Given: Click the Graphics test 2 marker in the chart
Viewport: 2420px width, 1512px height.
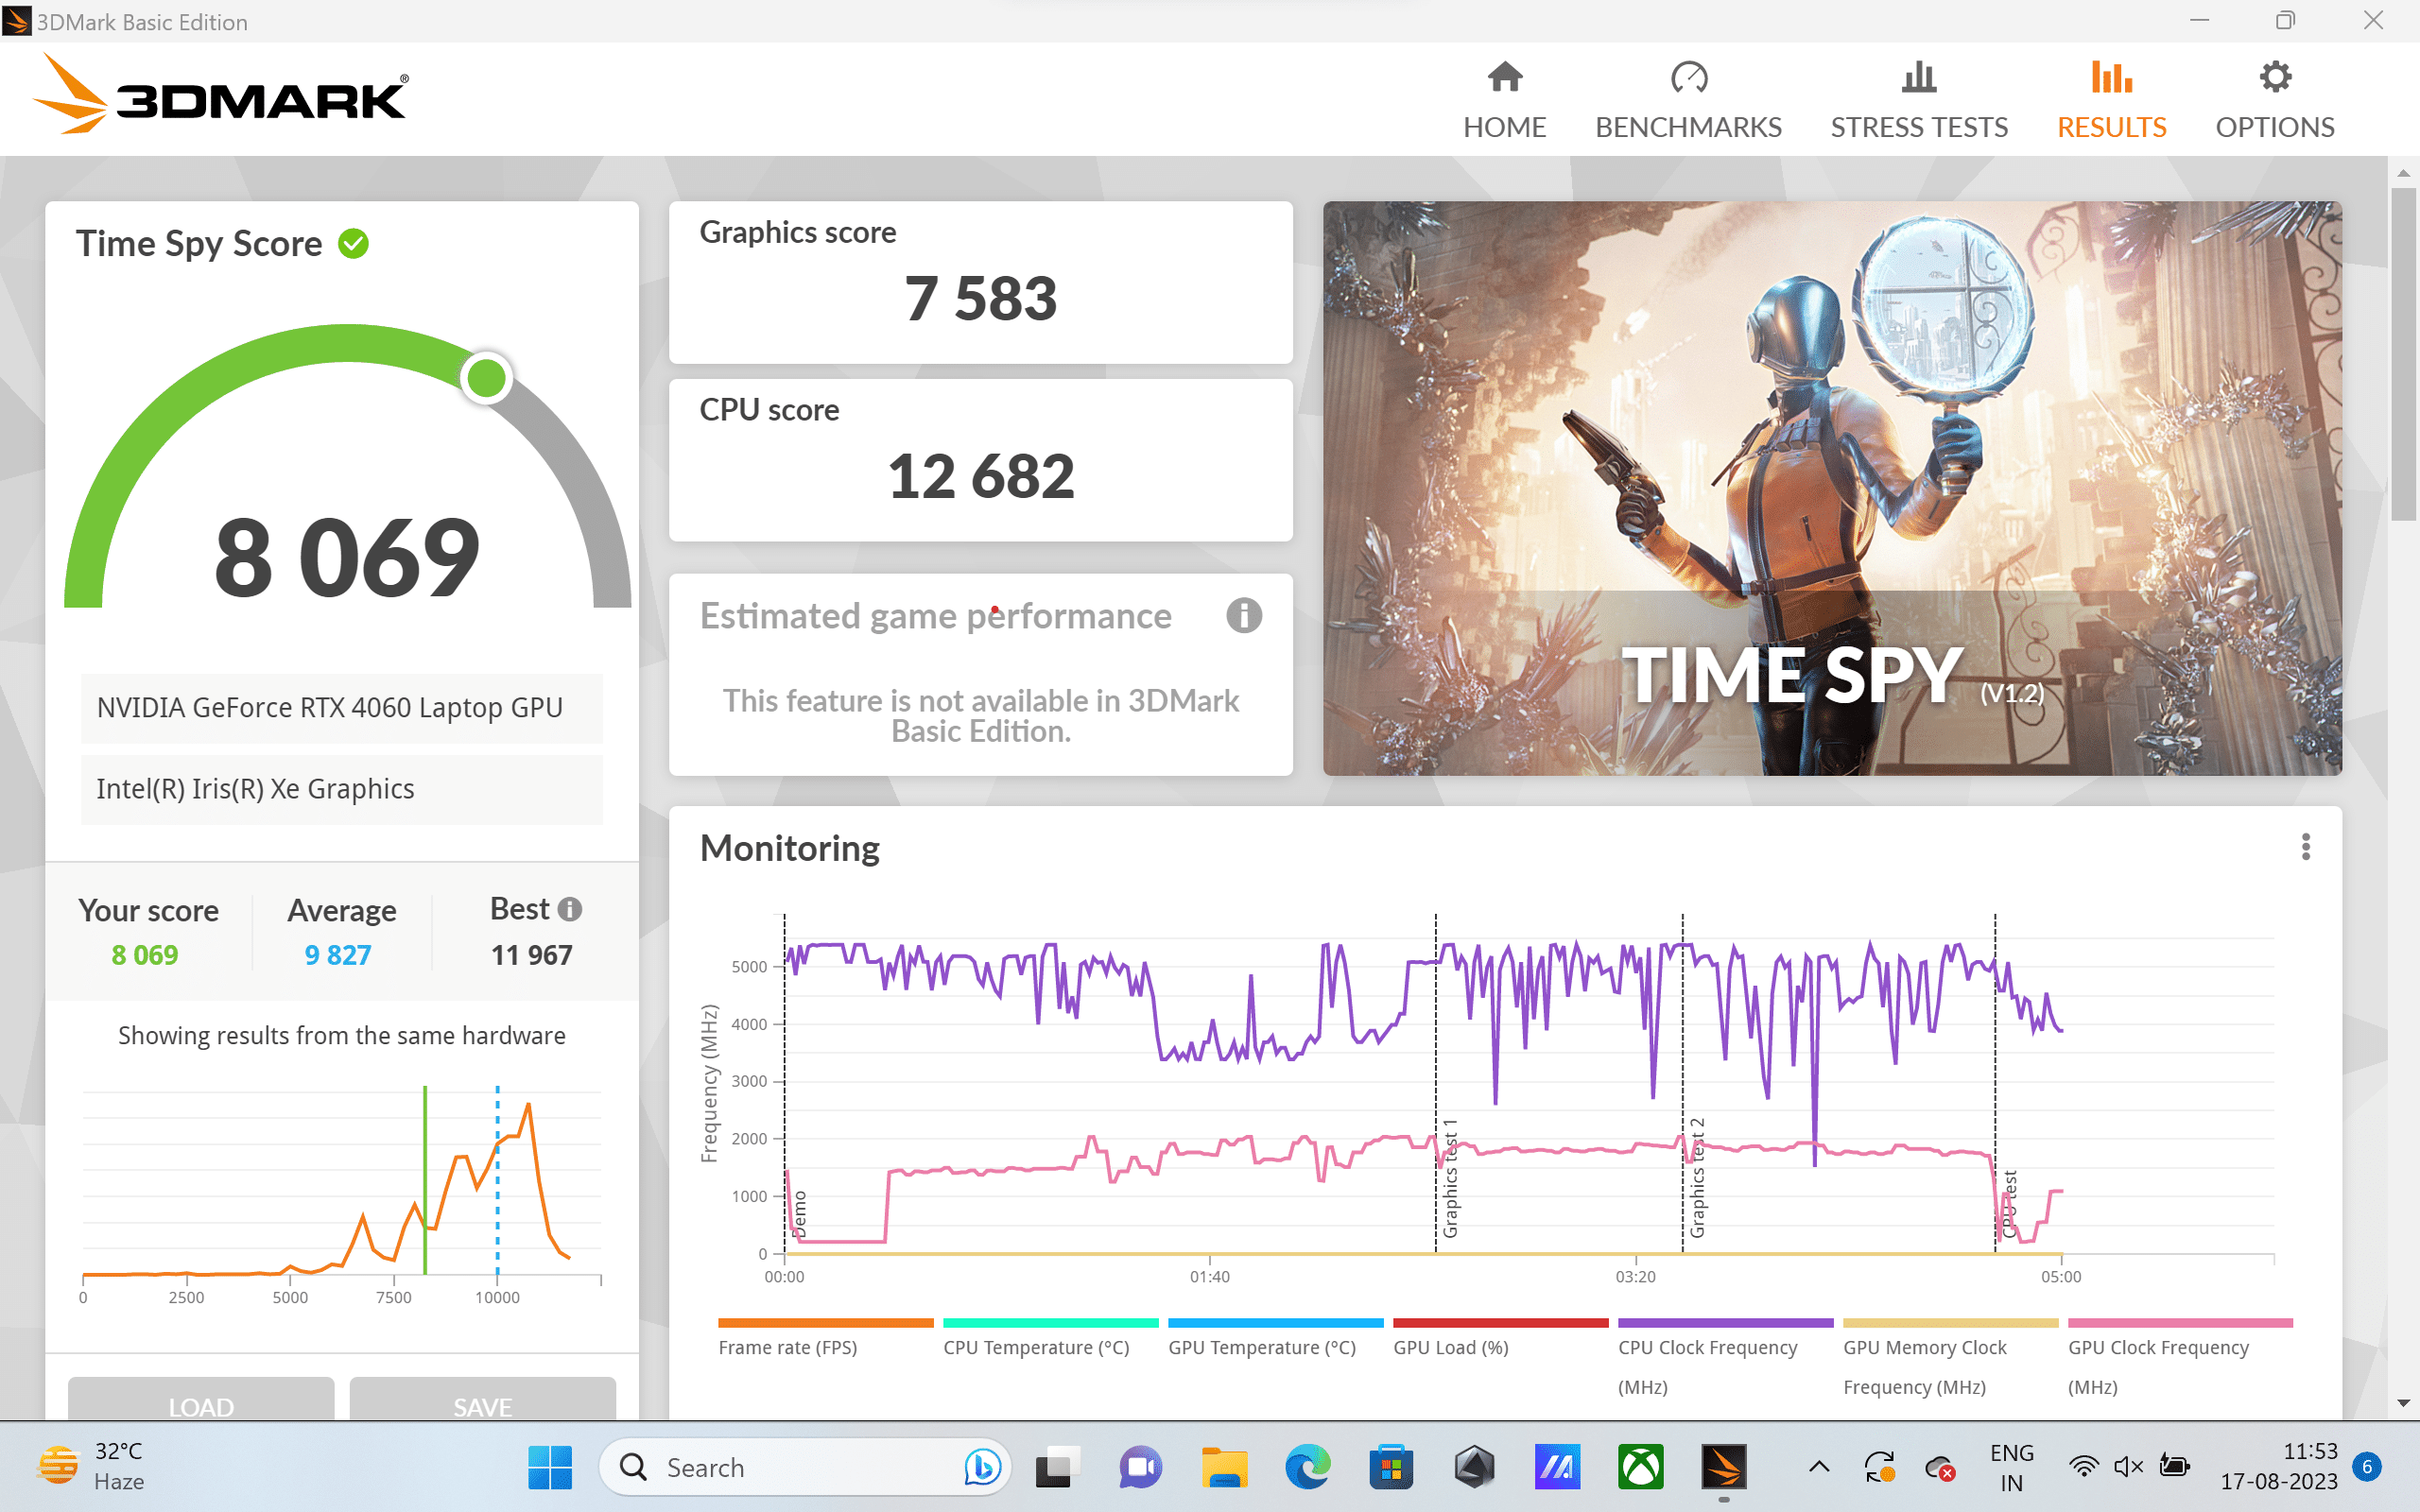Looking at the screenshot, I should pos(1696,1178).
